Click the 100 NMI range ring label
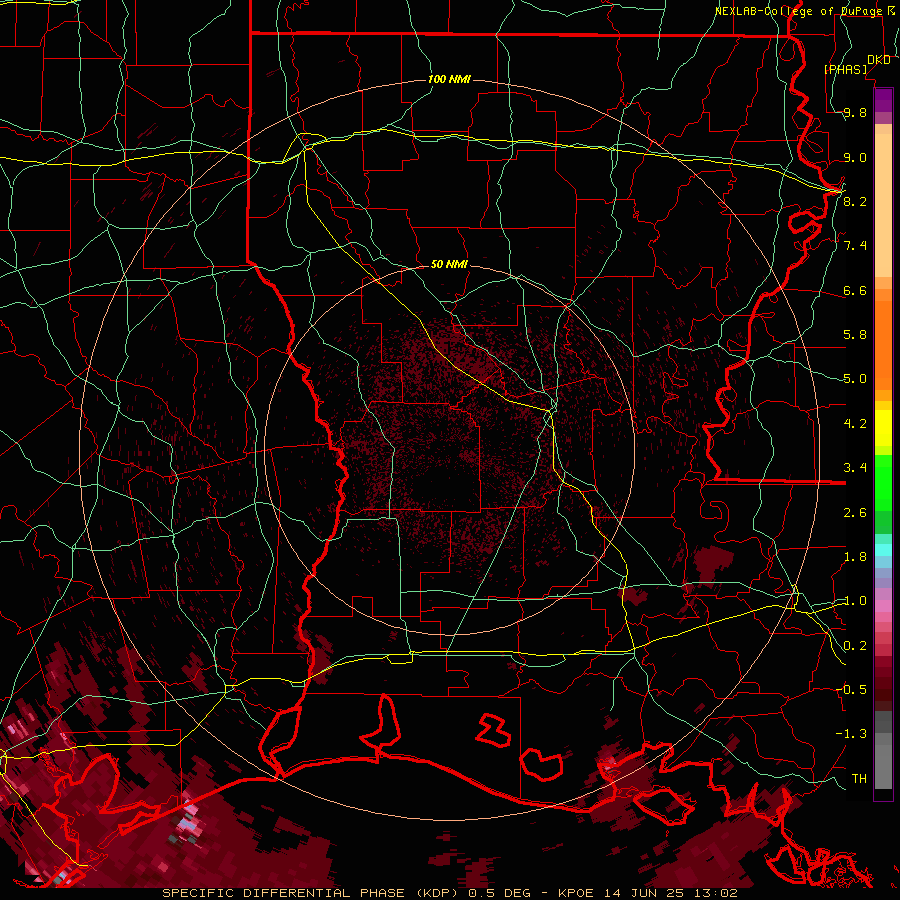This screenshot has height=900, width=900. pos(449,79)
